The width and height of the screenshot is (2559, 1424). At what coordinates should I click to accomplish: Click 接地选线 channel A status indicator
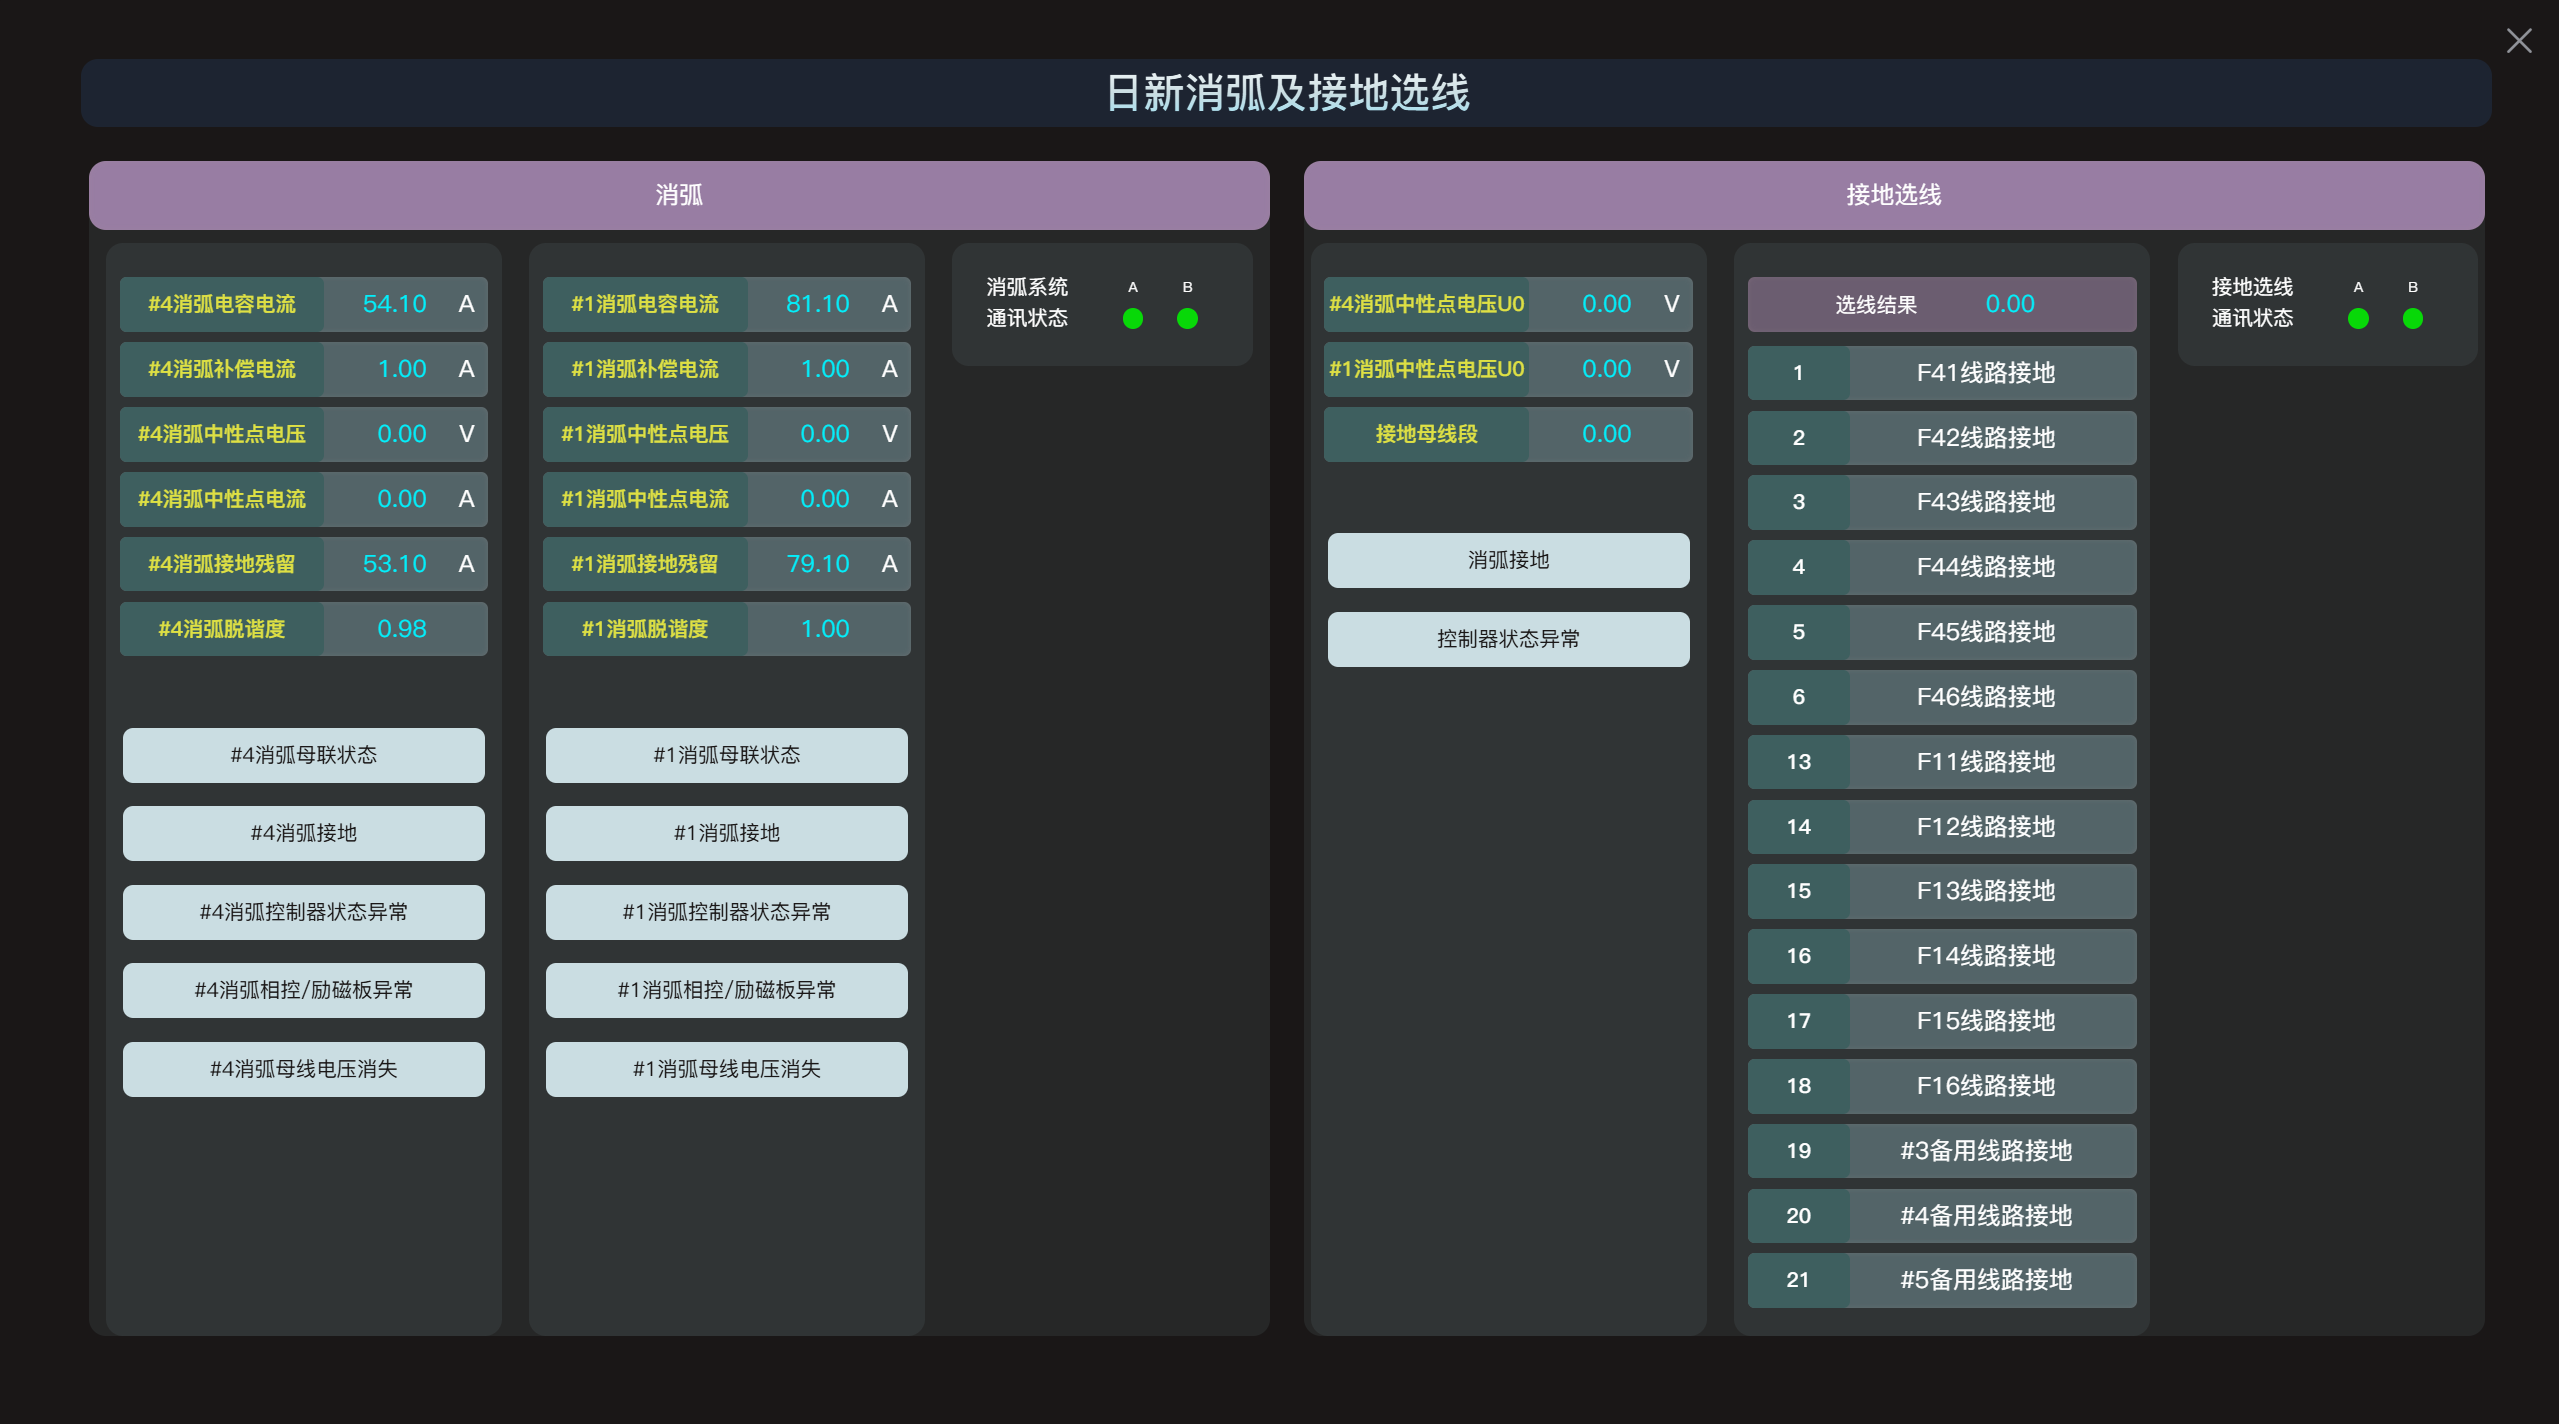tap(2357, 319)
